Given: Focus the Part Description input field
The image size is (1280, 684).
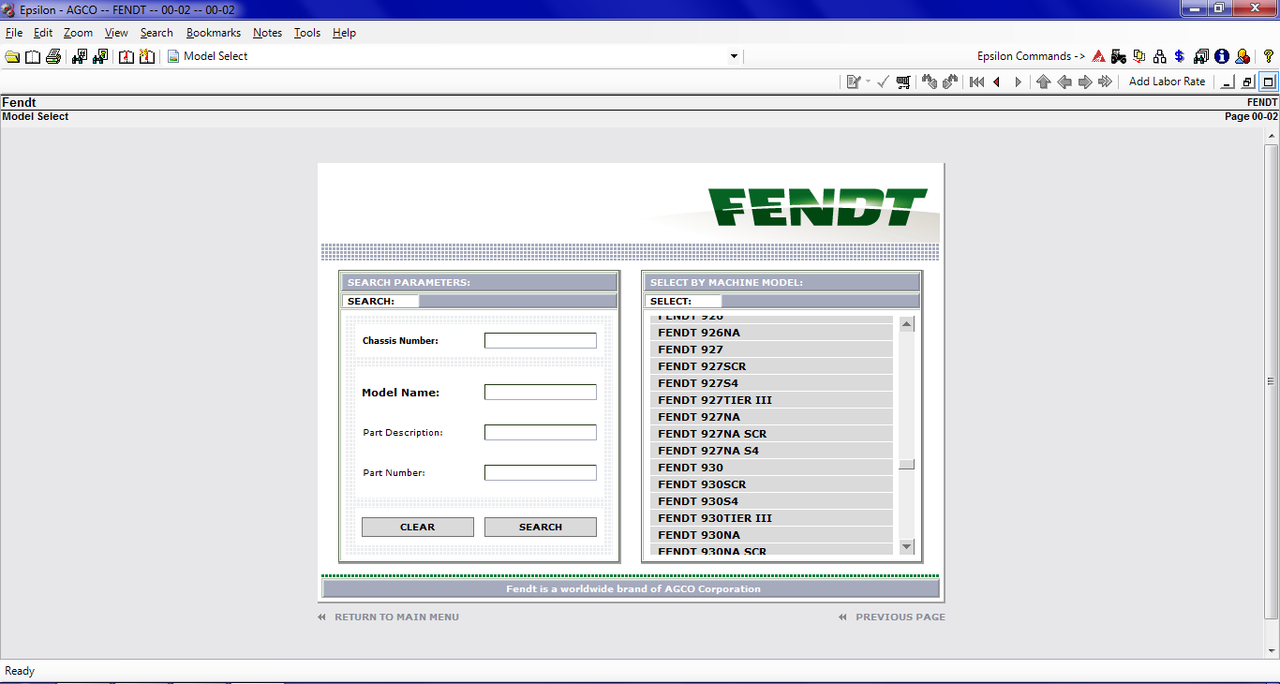Looking at the screenshot, I should [x=541, y=433].
